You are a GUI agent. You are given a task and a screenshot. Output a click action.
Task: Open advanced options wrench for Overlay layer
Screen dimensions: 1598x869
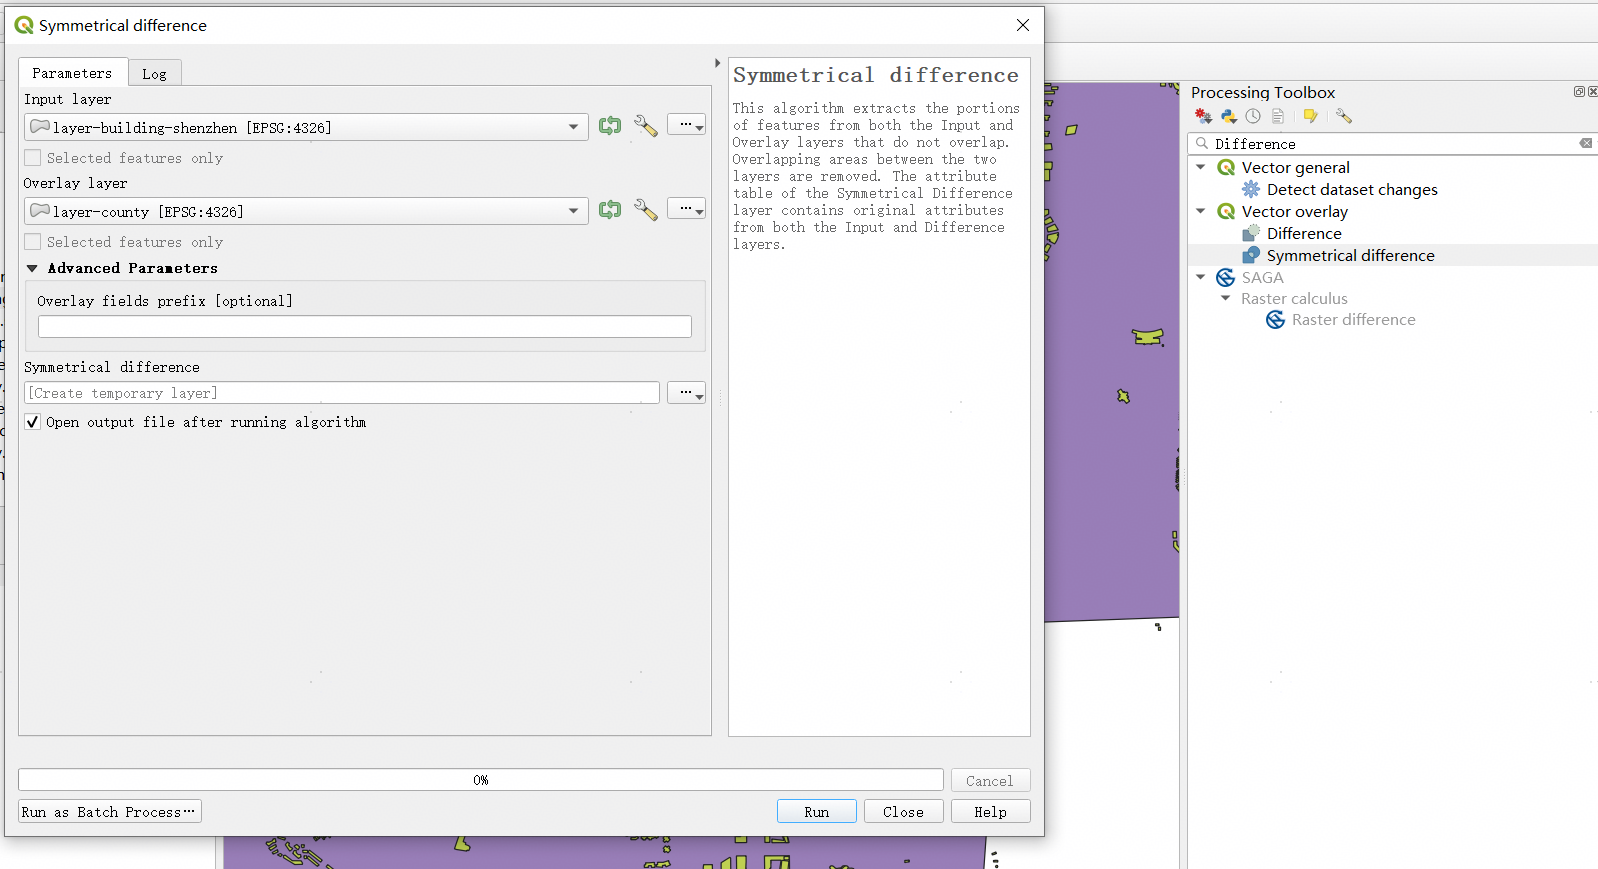click(x=646, y=210)
